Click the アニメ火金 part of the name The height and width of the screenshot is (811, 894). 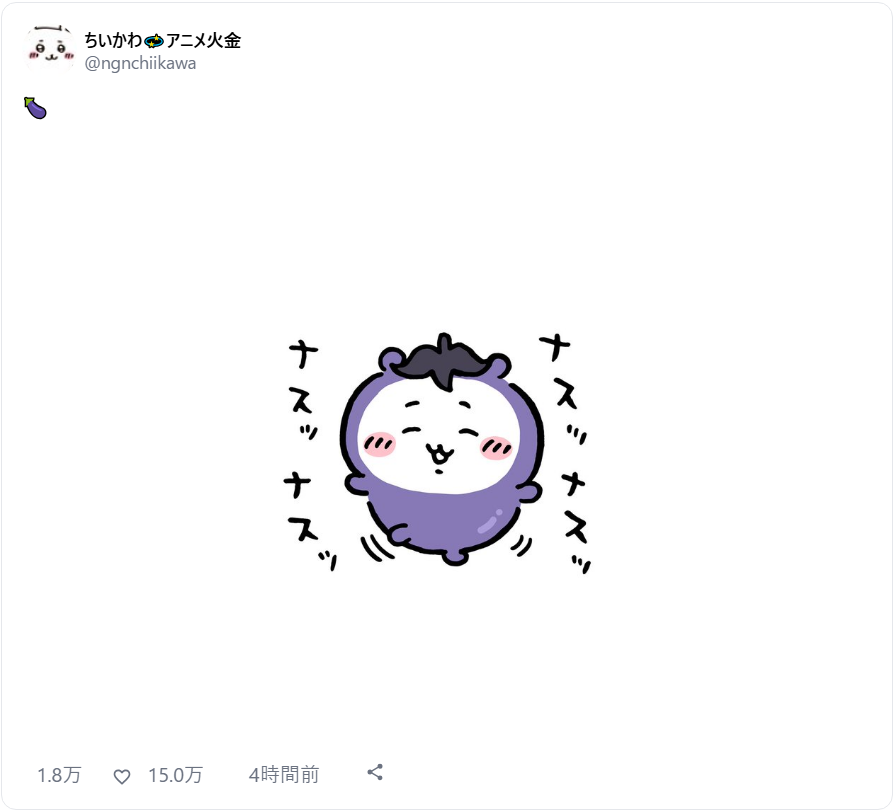coord(204,40)
